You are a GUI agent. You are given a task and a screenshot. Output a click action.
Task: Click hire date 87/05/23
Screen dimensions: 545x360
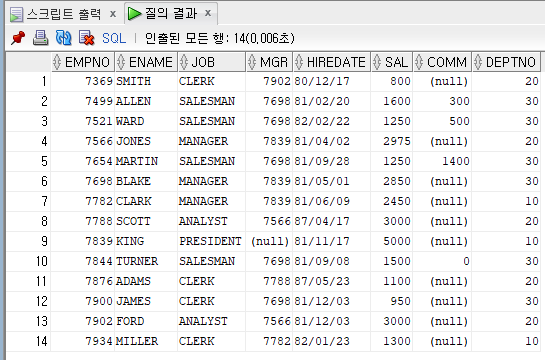tap(332, 281)
